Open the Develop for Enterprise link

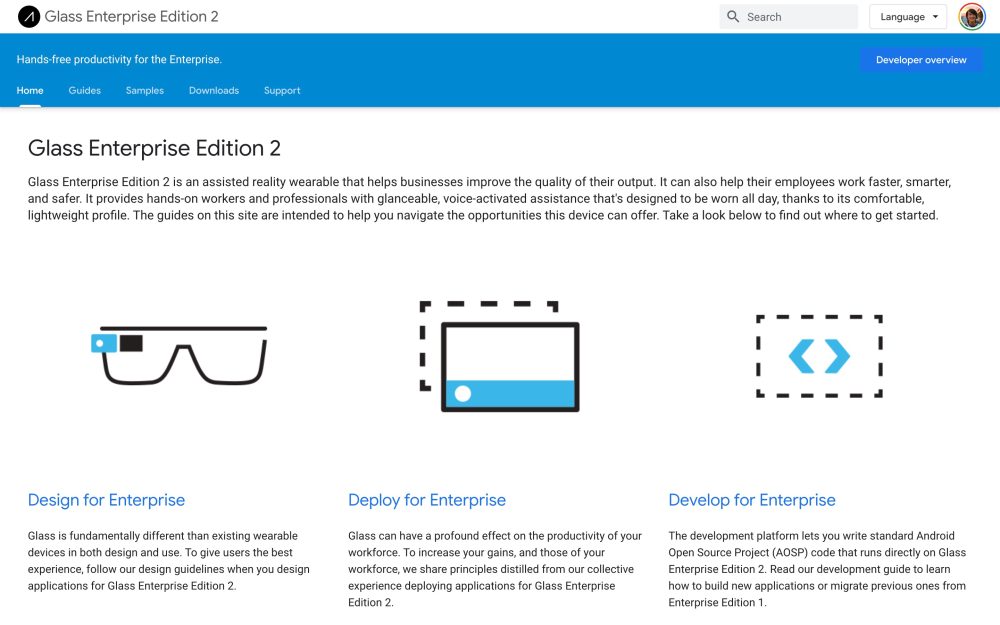pos(752,500)
